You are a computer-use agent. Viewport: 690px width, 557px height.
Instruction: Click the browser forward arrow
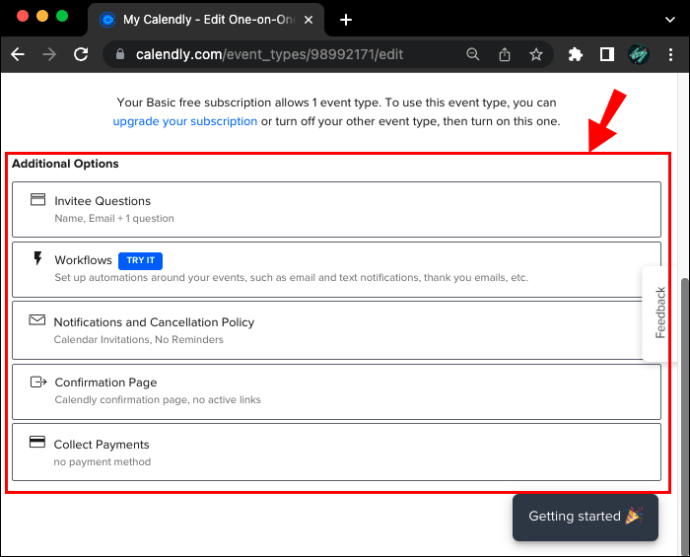49,55
